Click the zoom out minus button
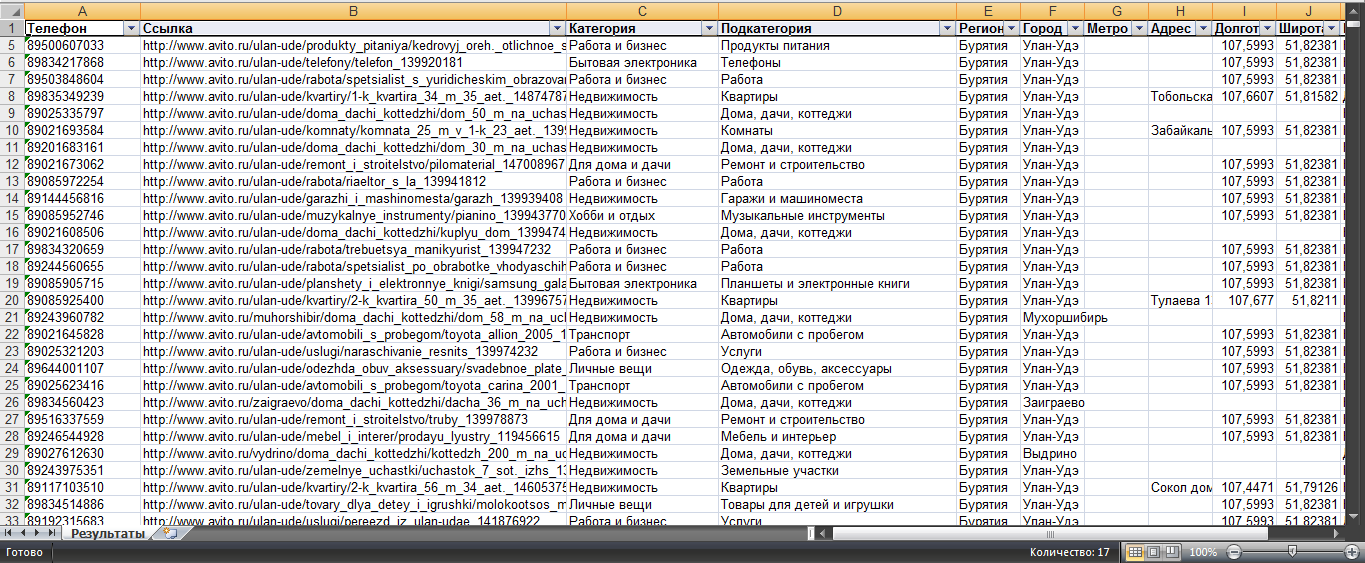The width and height of the screenshot is (1365, 563). [1234, 552]
